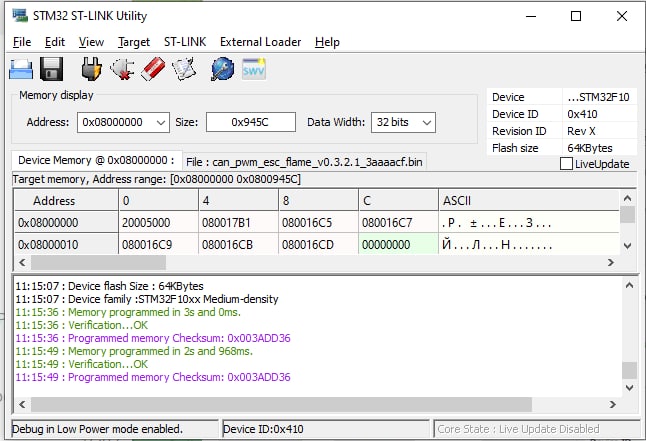The width and height of the screenshot is (646, 441).
Task: Click the STM32 ST-LINK Utility title icon
Action: (x=20, y=16)
